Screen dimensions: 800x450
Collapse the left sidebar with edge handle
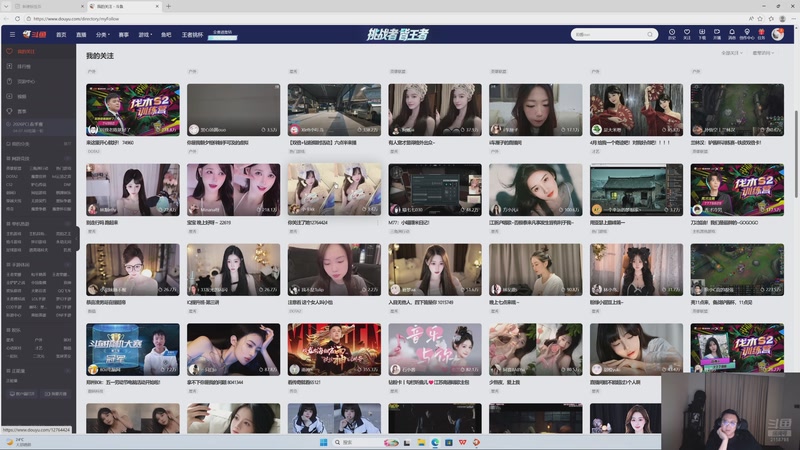[x=77, y=238]
